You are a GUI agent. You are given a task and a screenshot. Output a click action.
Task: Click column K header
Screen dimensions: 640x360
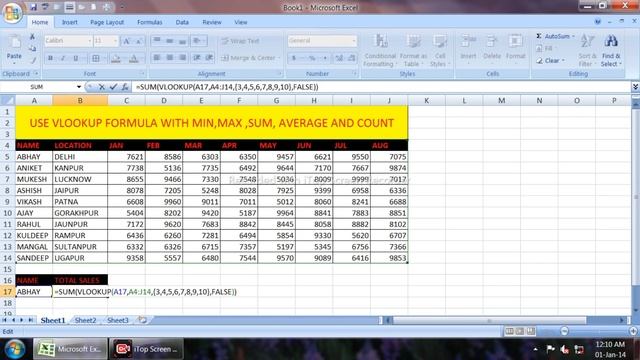coord(427,100)
